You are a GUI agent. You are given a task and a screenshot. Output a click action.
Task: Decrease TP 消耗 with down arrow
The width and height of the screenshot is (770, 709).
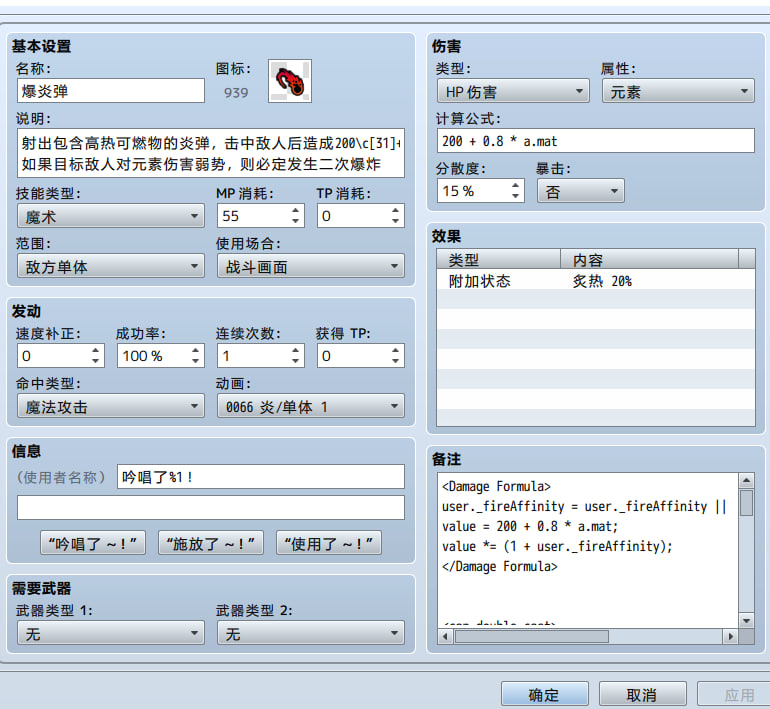(x=396, y=221)
